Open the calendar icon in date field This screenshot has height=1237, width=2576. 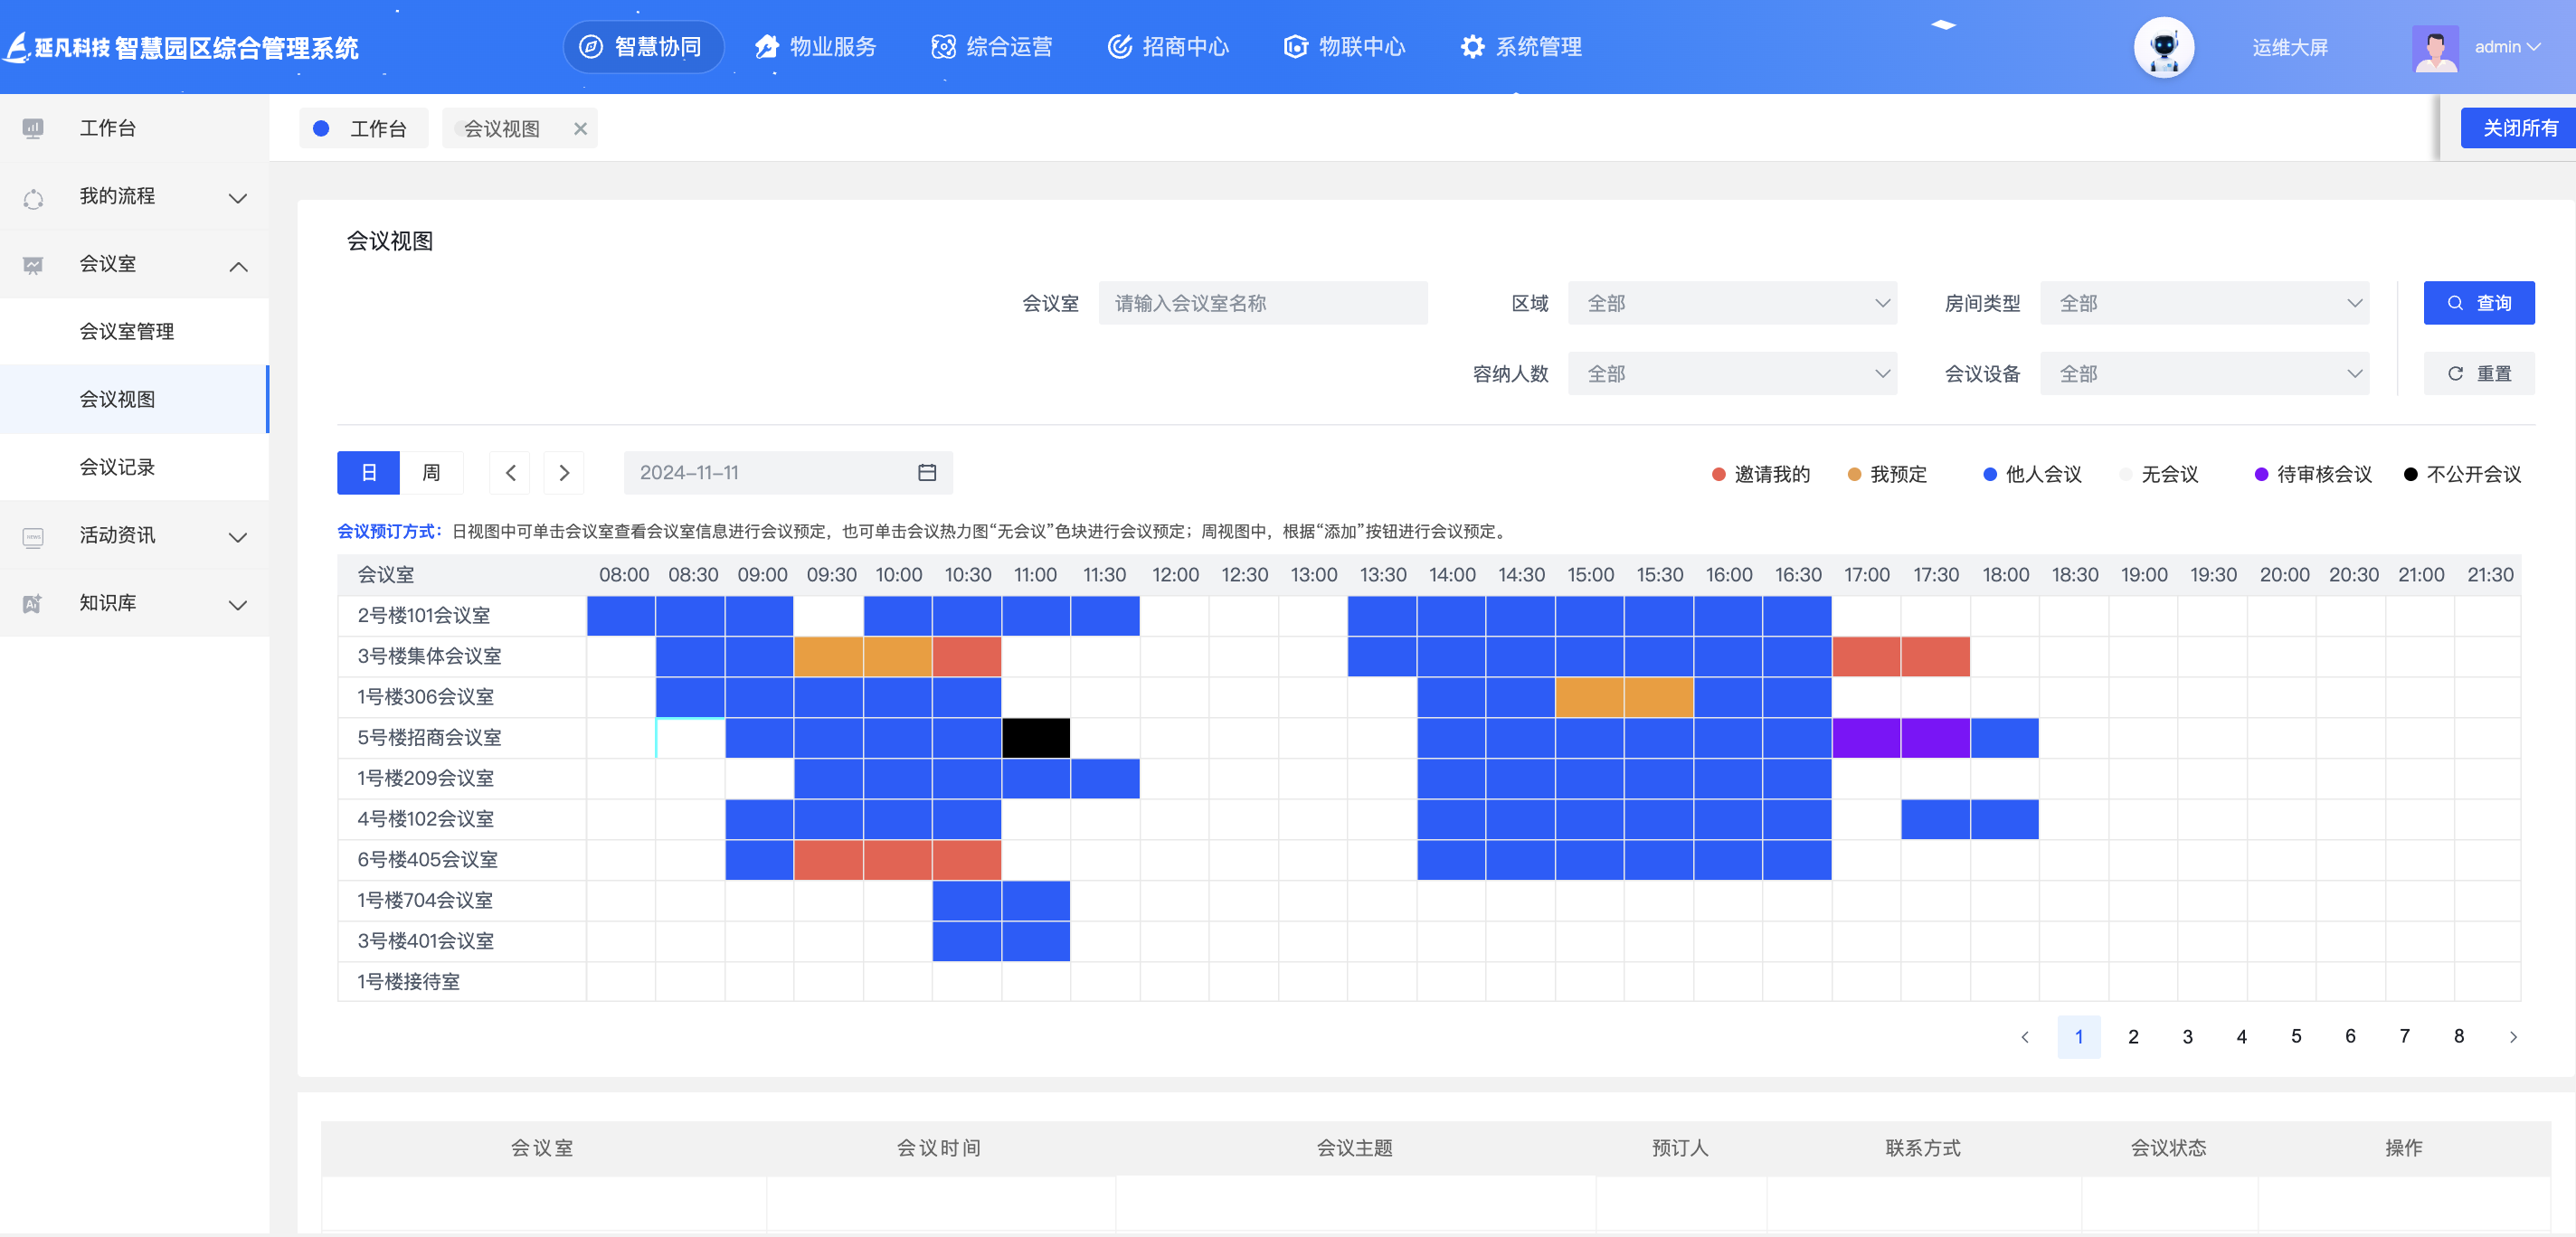926,473
